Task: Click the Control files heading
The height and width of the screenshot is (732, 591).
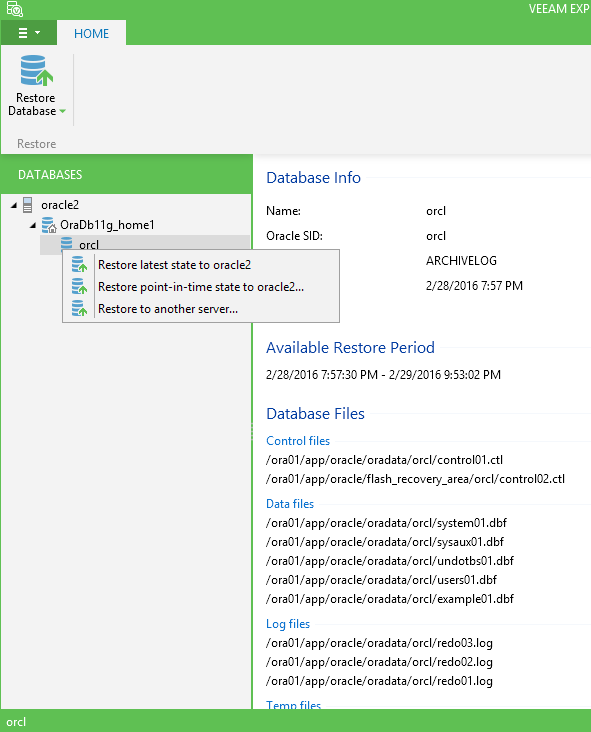Action: (x=298, y=441)
